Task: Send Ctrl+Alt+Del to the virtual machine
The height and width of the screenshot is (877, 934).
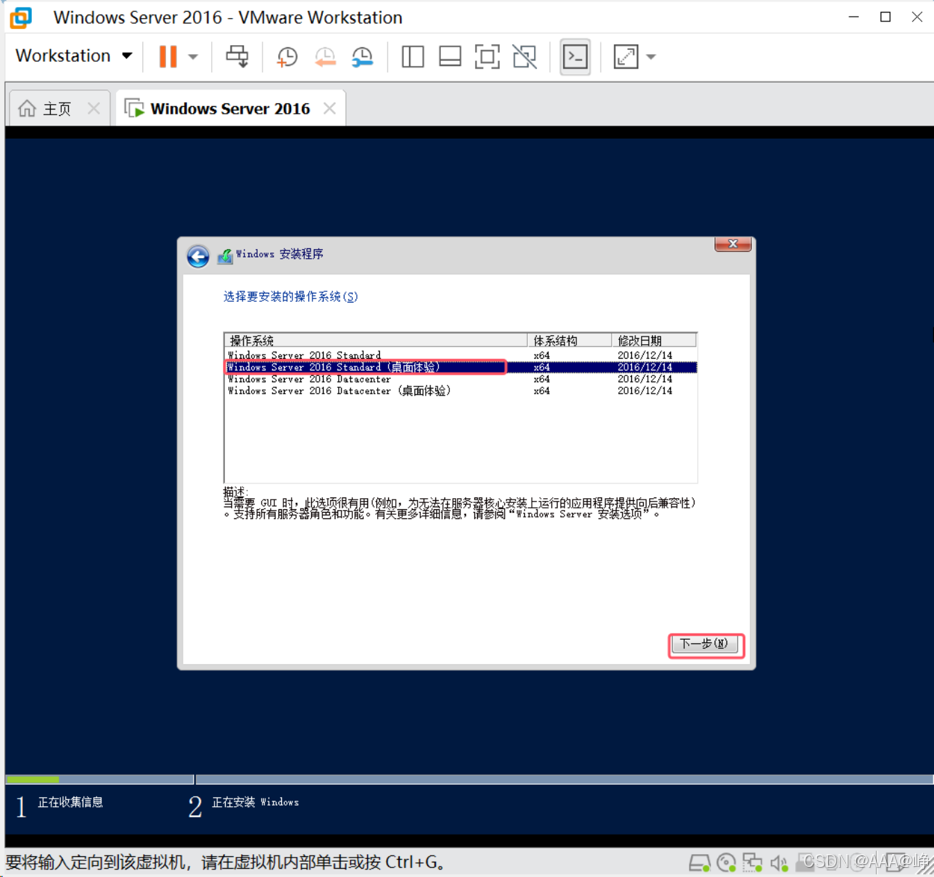Action: click(237, 57)
